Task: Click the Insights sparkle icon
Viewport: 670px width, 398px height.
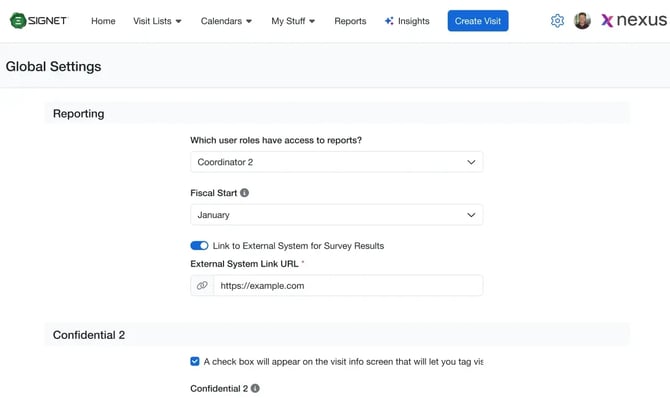Action: 389,21
